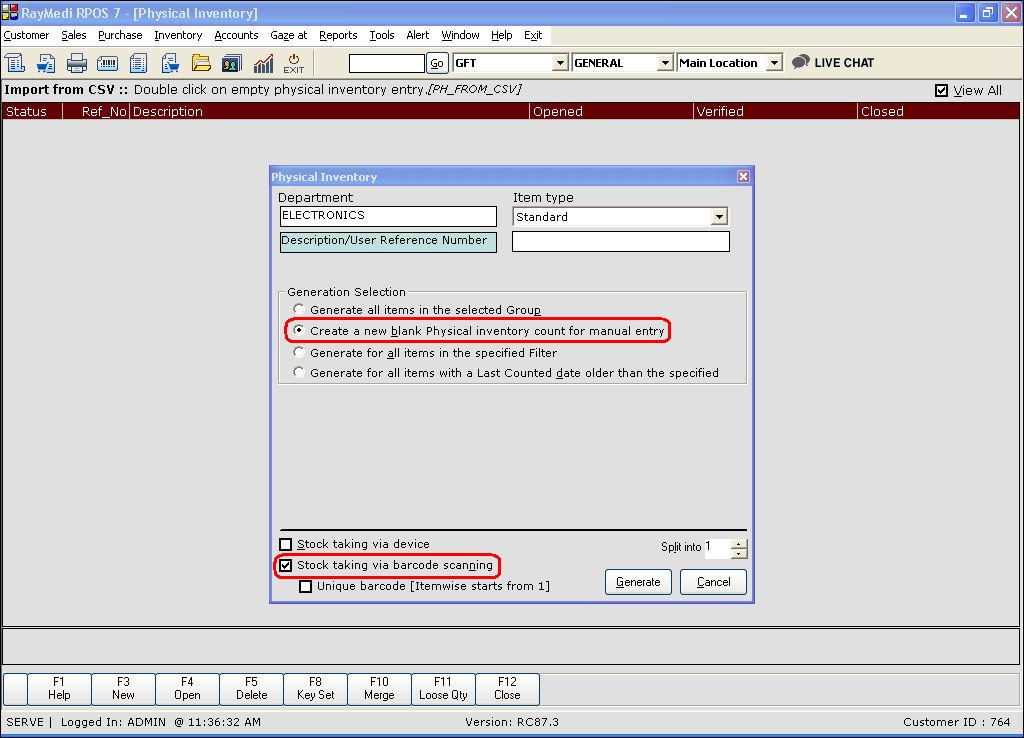Viewport: 1024px width, 738px height.
Task: Select Generate all items in selected Group
Action: point(298,309)
